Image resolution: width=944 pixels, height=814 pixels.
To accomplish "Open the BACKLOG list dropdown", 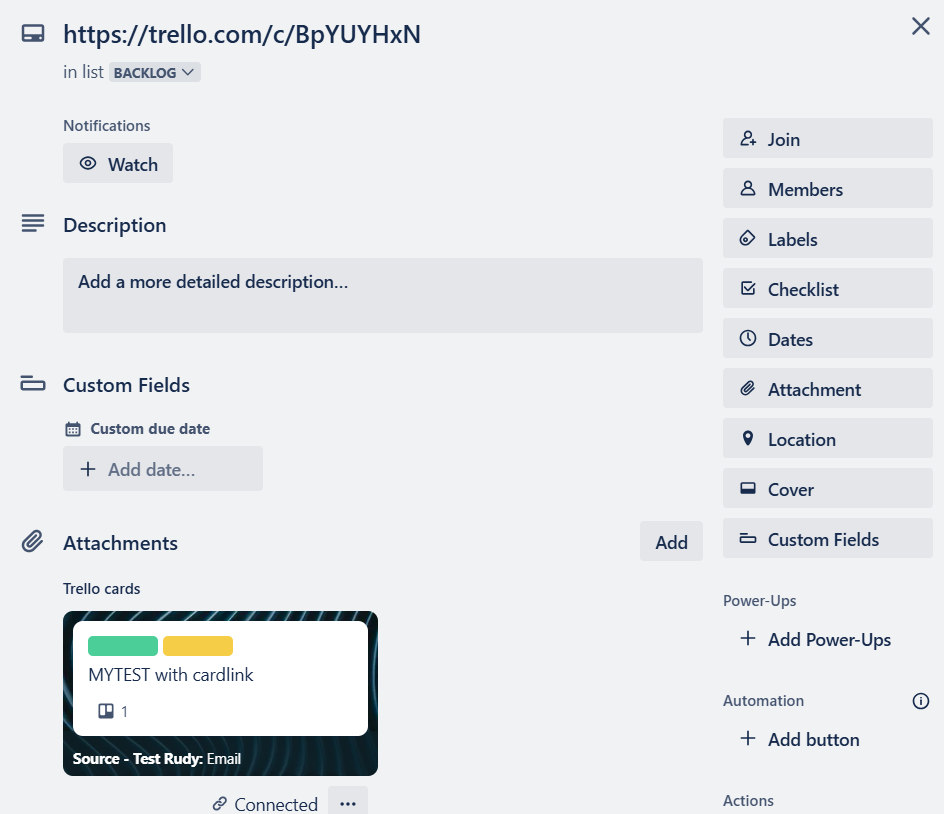I will click(155, 72).
